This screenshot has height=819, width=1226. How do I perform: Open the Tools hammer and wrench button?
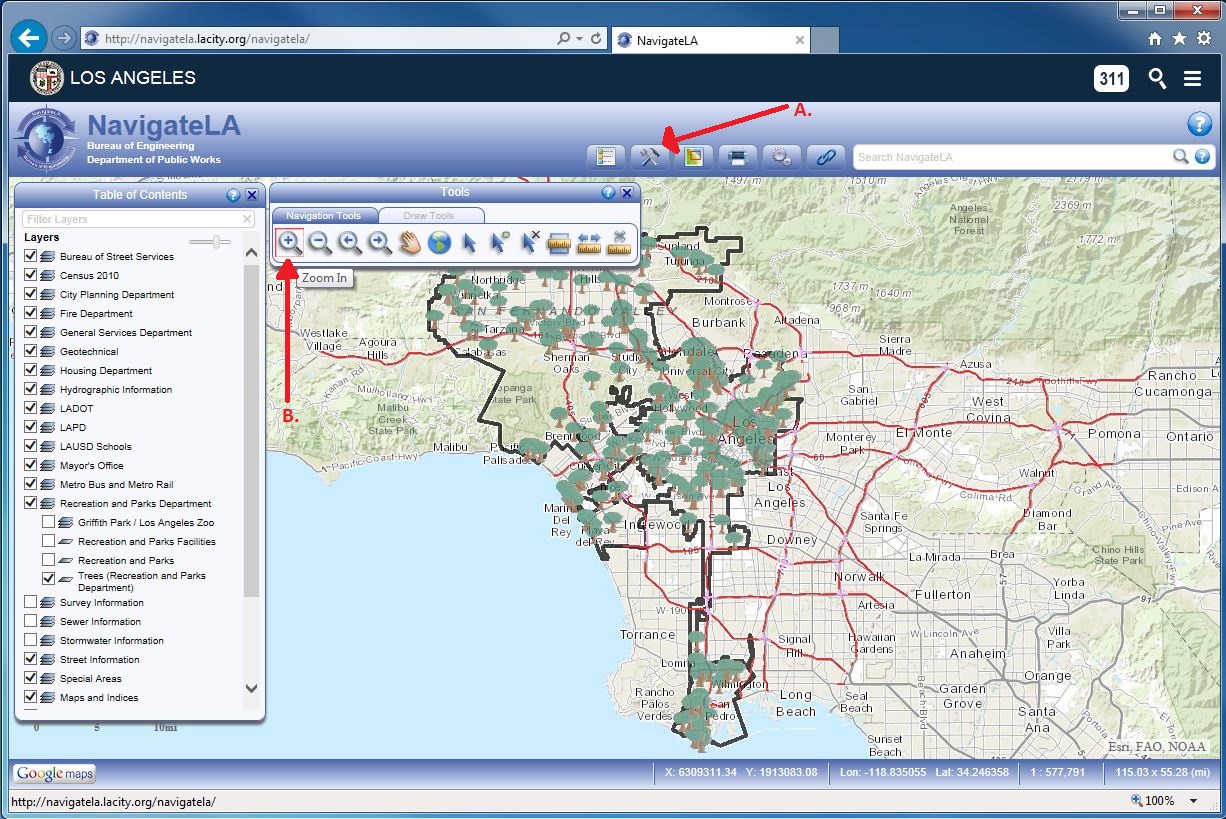pos(649,157)
